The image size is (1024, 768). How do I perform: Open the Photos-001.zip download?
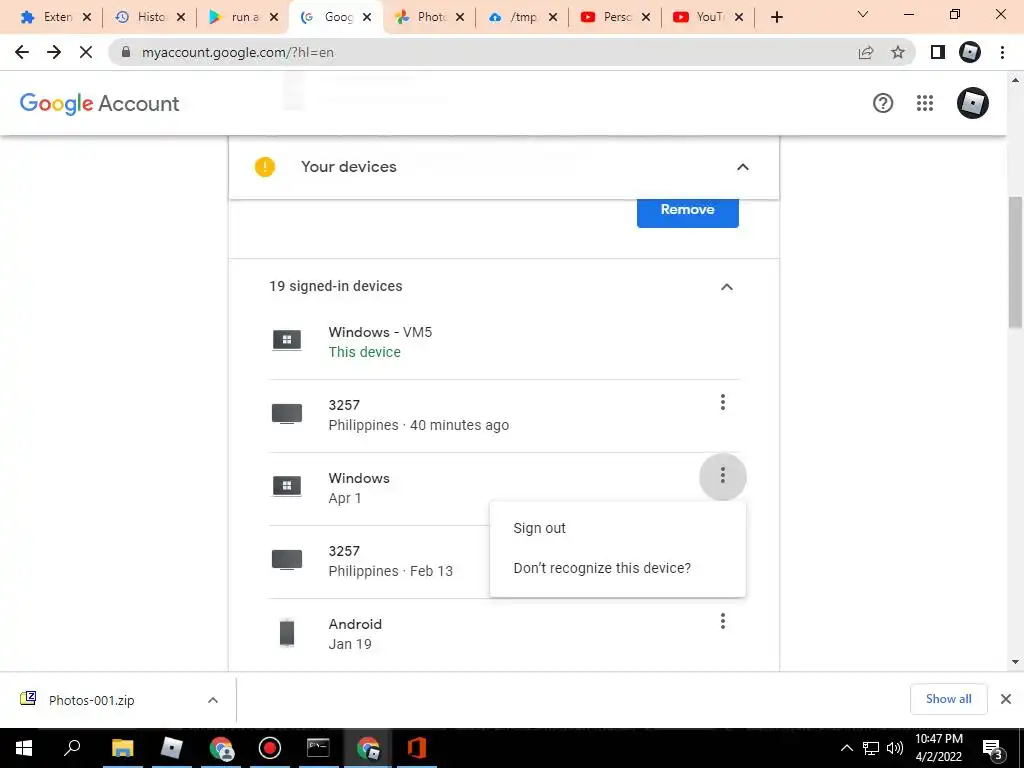91,700
